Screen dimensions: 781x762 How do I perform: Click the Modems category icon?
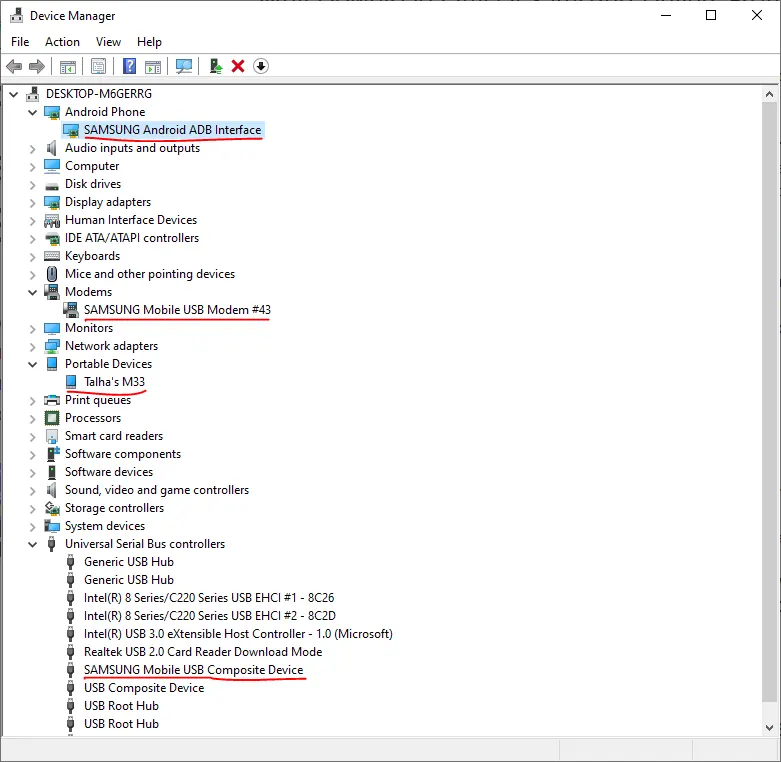point(52,292)
